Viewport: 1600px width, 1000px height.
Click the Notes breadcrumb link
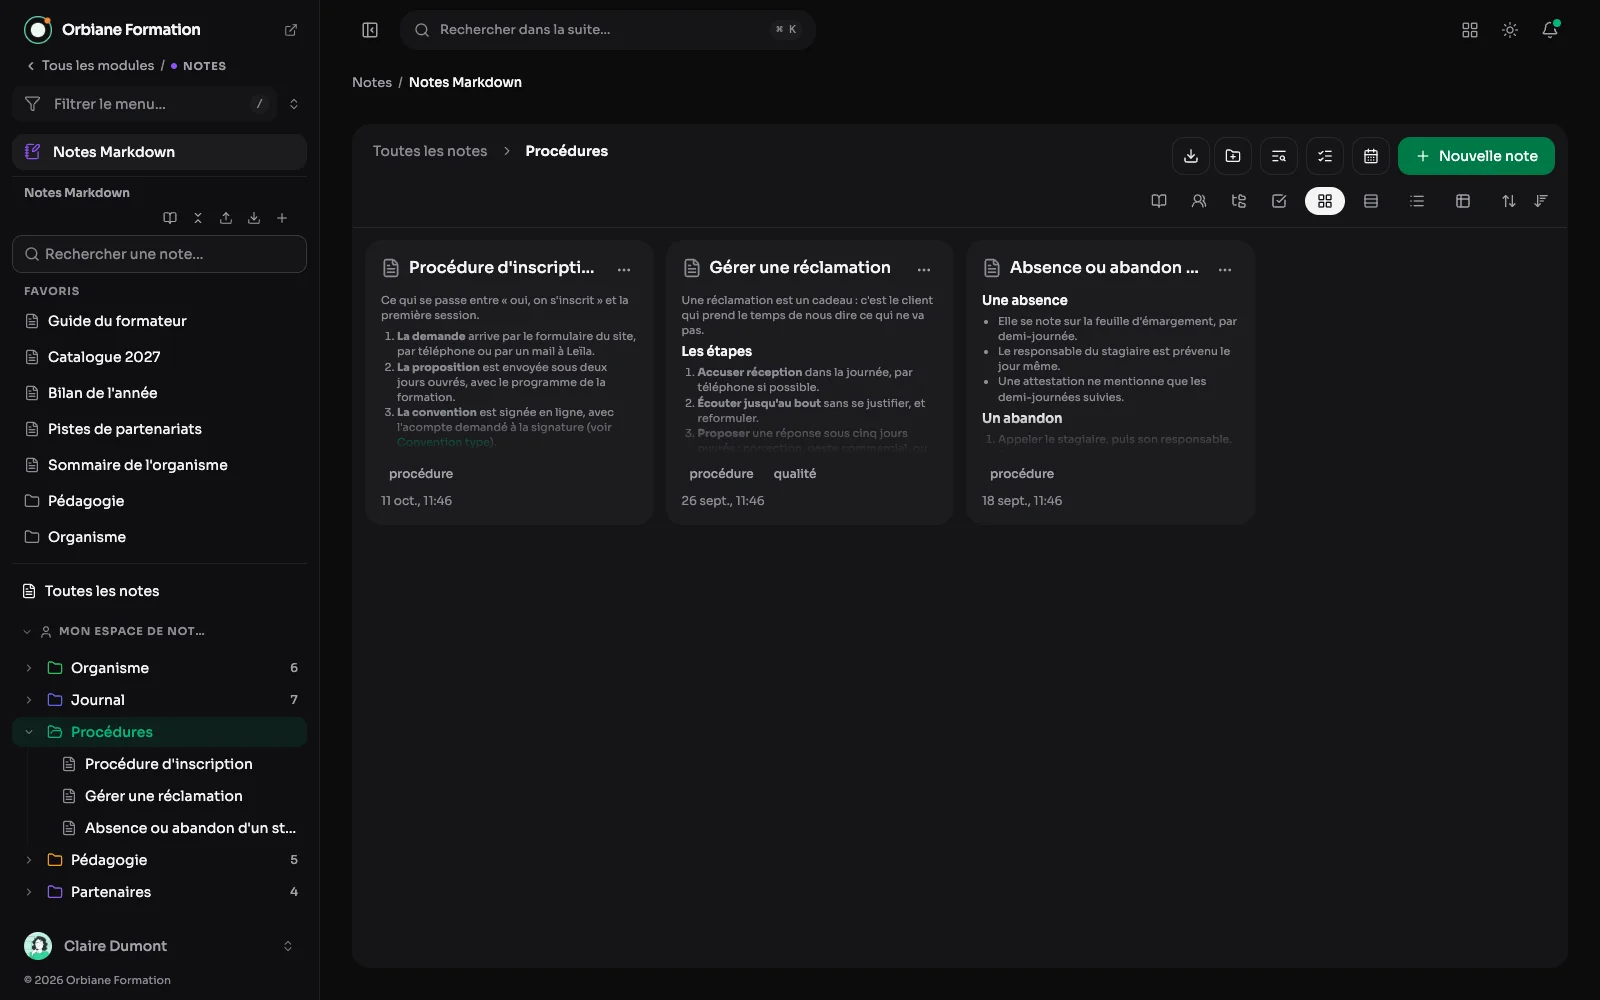372,82
